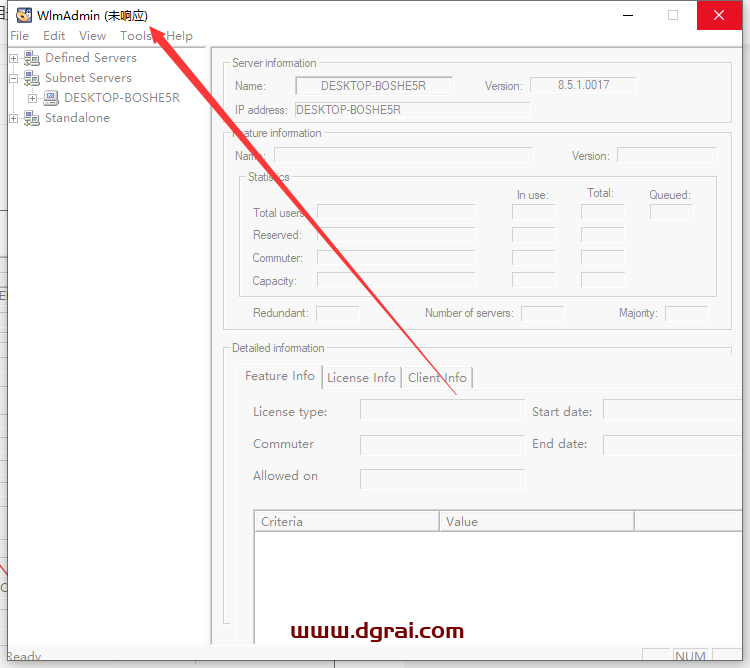The image size is (750, 668).
Task: Click the License type field
Action: tap(442, 410)
